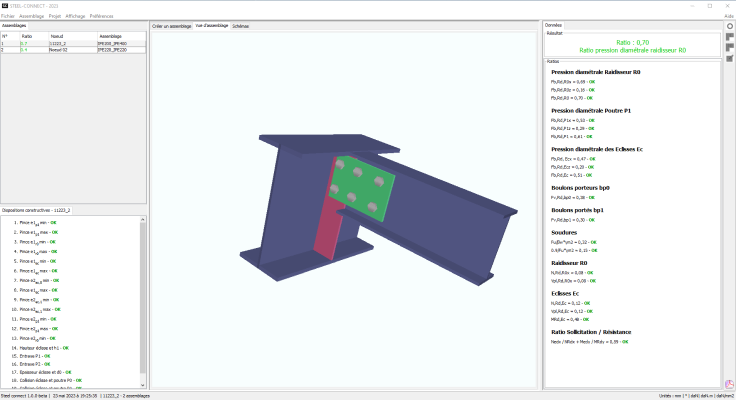The image size is (736, 400).
Task: Click the Steel-Connect logo in the title bar
Action: (5, 5)
